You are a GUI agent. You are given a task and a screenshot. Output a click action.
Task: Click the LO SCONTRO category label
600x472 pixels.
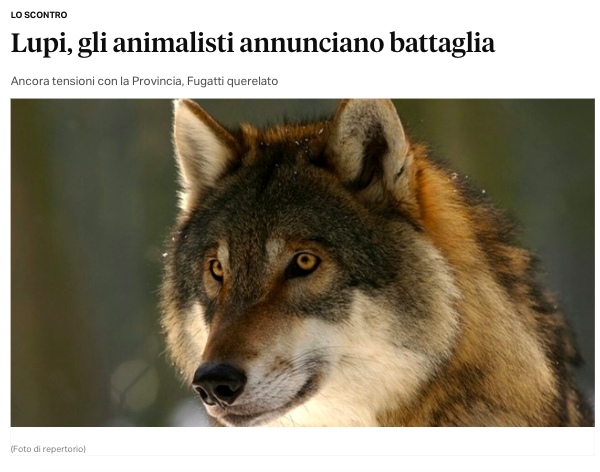pyautogui.click(x=39, y=15)
